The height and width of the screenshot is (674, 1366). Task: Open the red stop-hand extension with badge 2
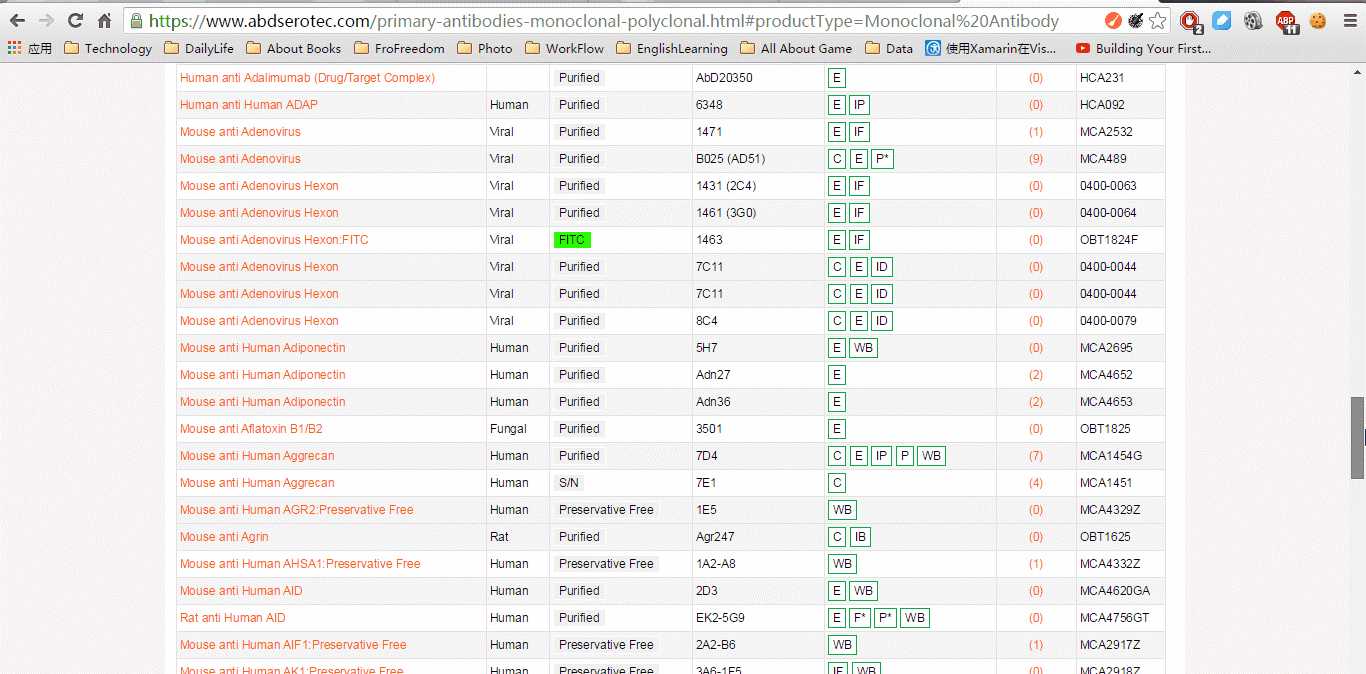pos(1190,21)
